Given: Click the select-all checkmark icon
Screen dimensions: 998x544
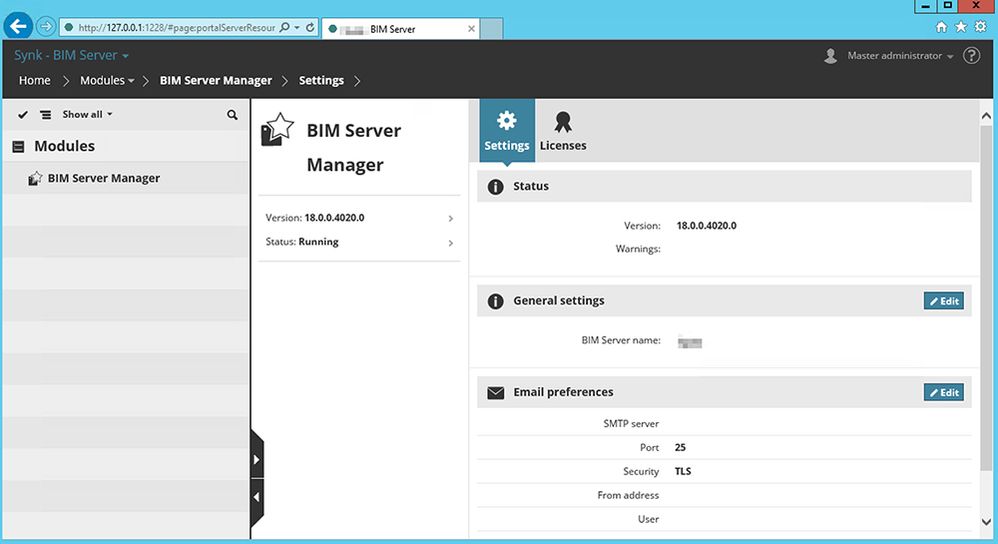Looking at the screenshot, I should click(x=23, y=115).
